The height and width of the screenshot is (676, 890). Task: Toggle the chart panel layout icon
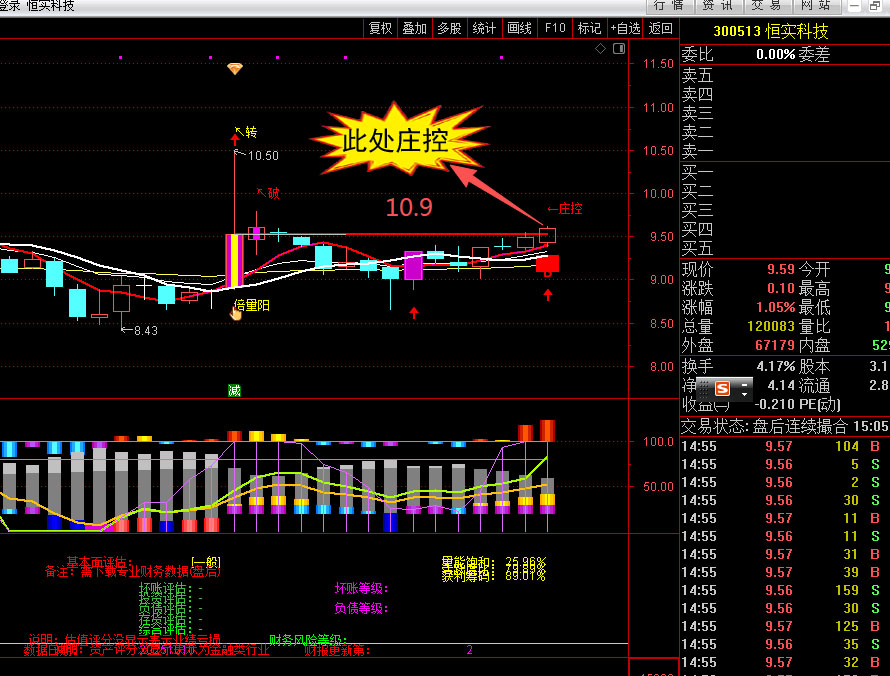click(x=617, y=48)
